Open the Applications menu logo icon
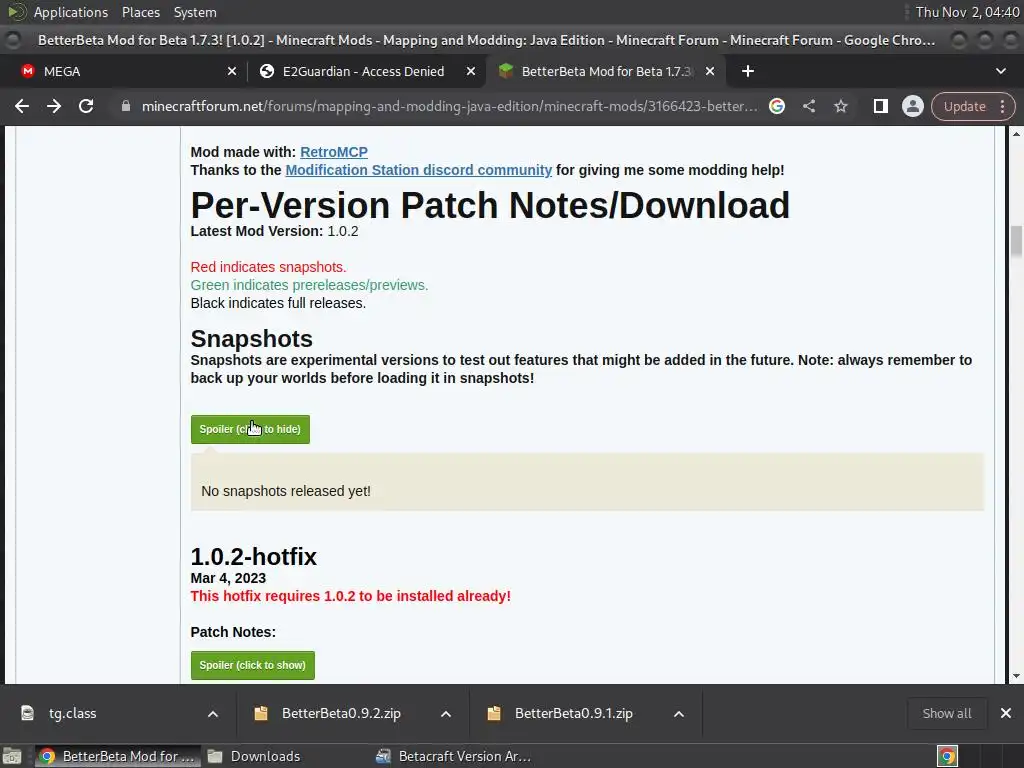The image size is (1024, 768). coord(16,12)
